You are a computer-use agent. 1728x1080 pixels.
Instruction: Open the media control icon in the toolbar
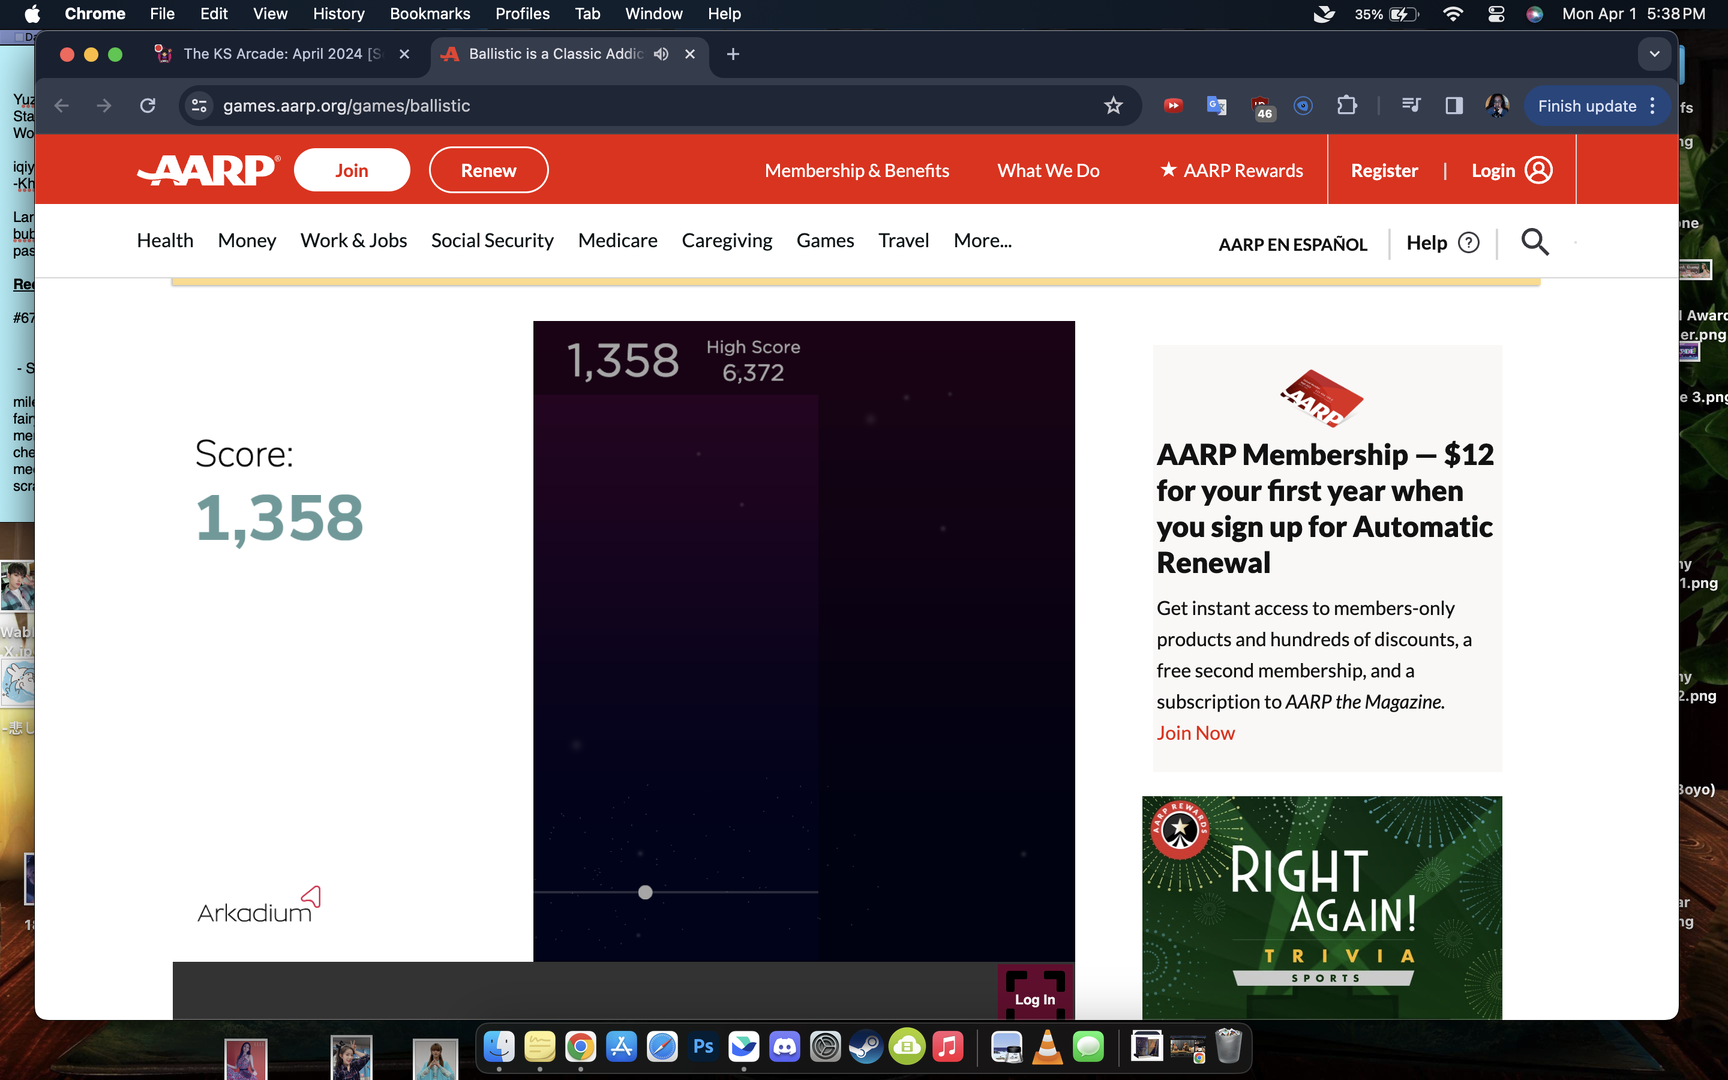pyautogui.click(x=1411, y=106)
